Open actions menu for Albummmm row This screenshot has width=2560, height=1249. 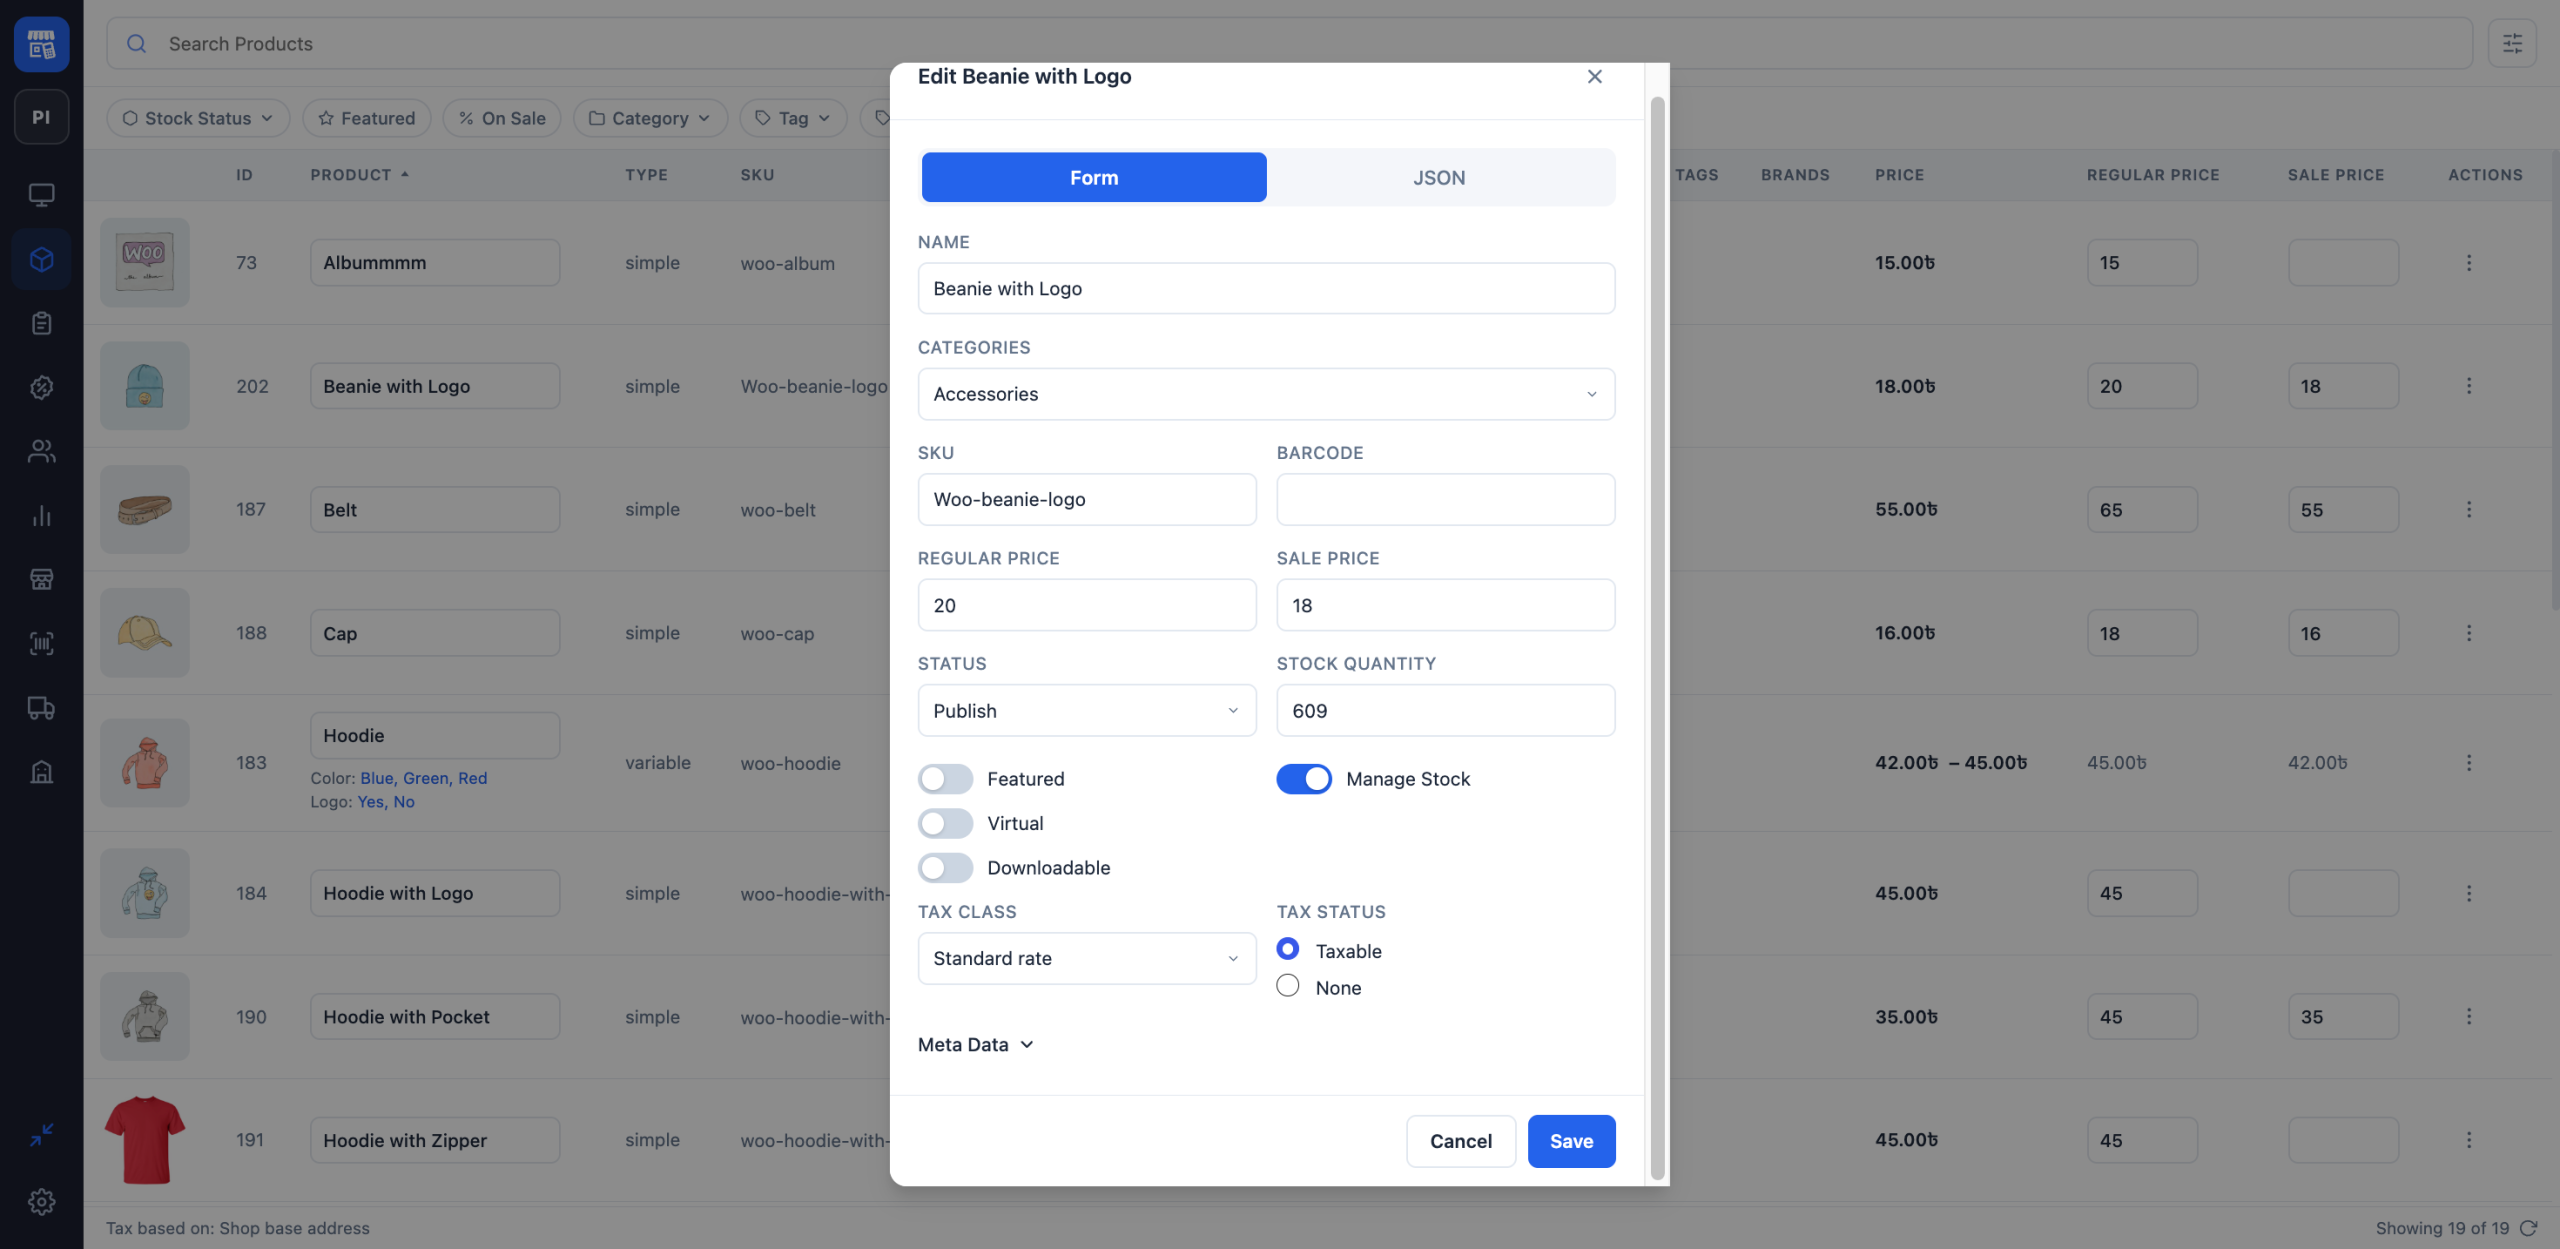2469,263
